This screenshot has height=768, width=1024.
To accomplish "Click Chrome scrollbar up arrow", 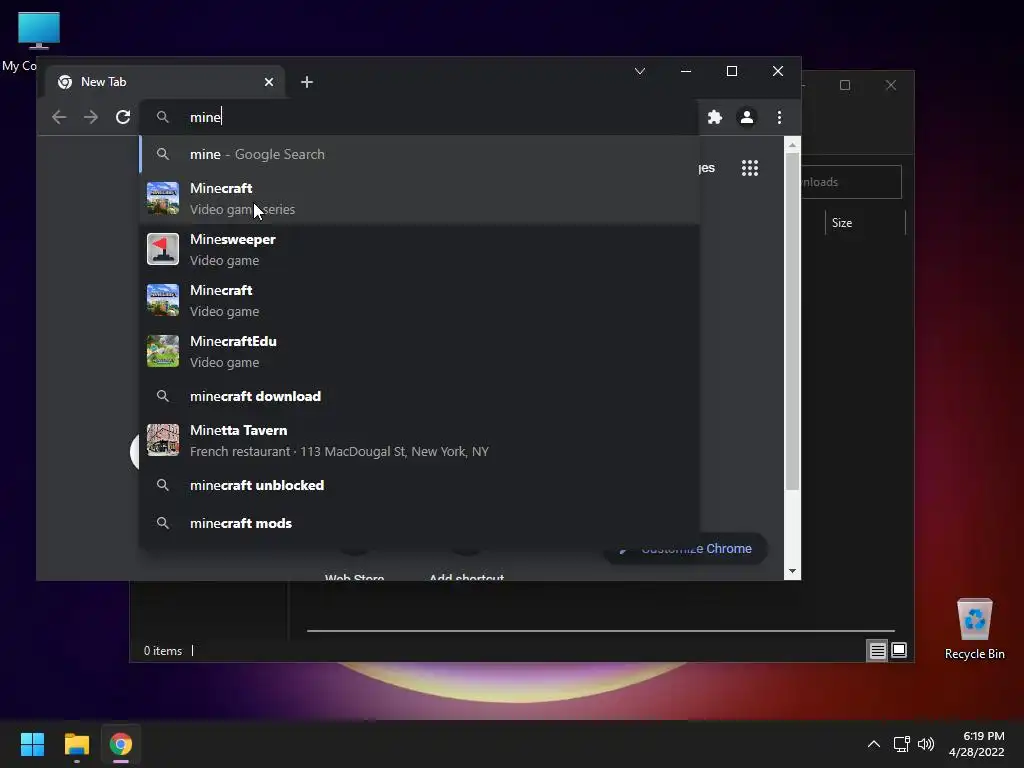I will (792, 145).
